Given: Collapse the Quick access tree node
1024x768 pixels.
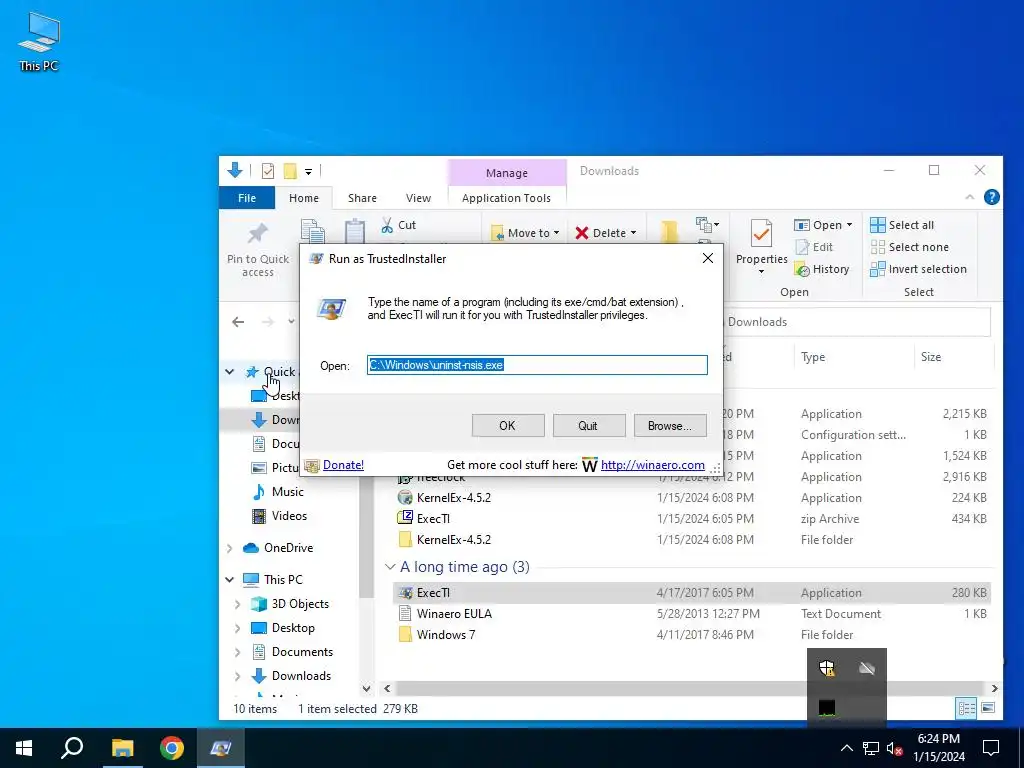Looking at the screenshot, I should [x=229, y=372].
